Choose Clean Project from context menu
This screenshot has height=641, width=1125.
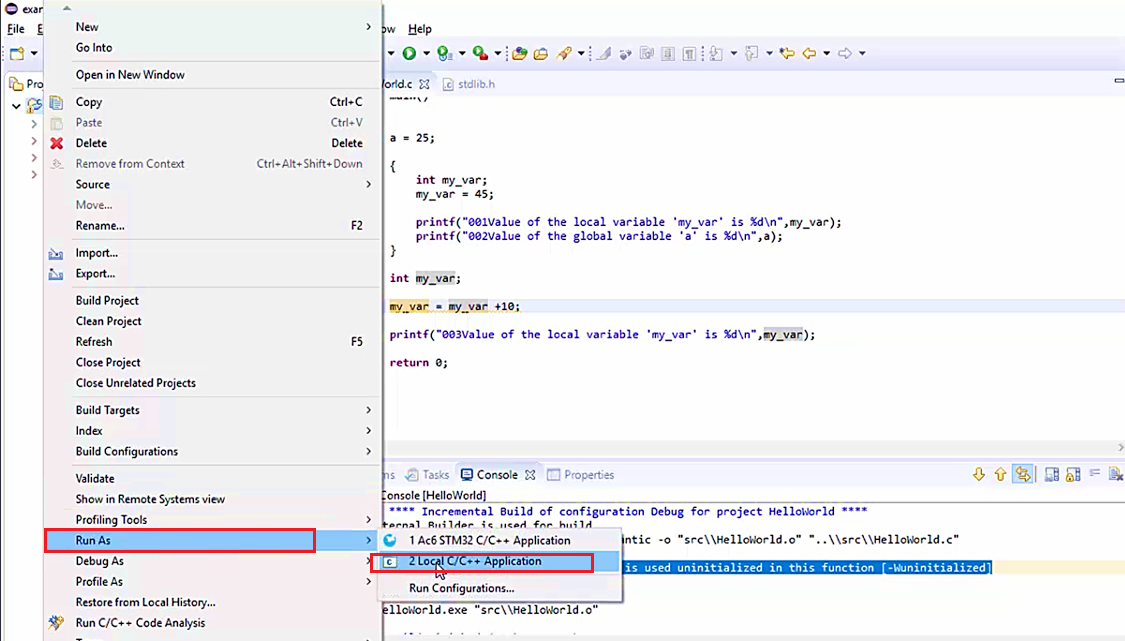(213, 322)
